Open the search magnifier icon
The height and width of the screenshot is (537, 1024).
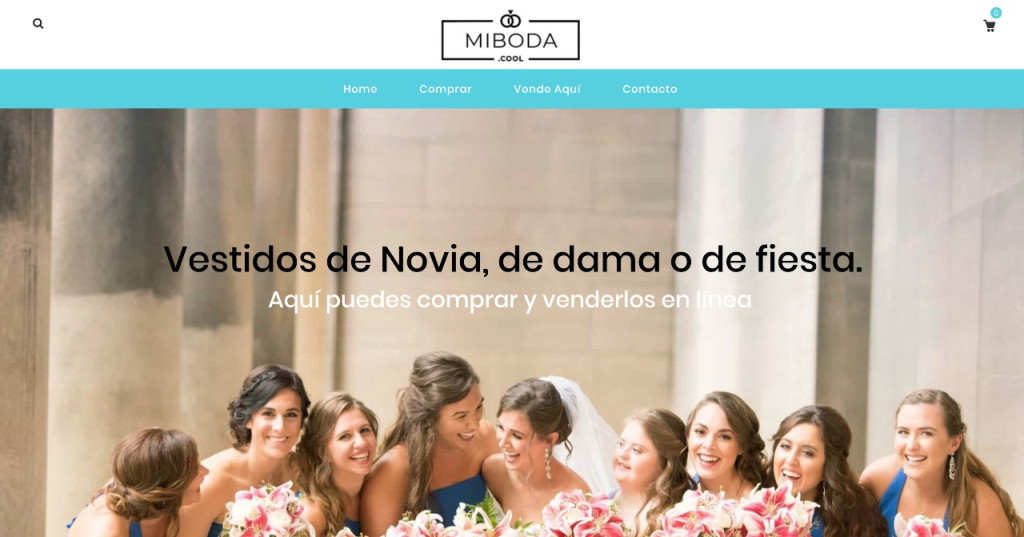coord(38,24)
